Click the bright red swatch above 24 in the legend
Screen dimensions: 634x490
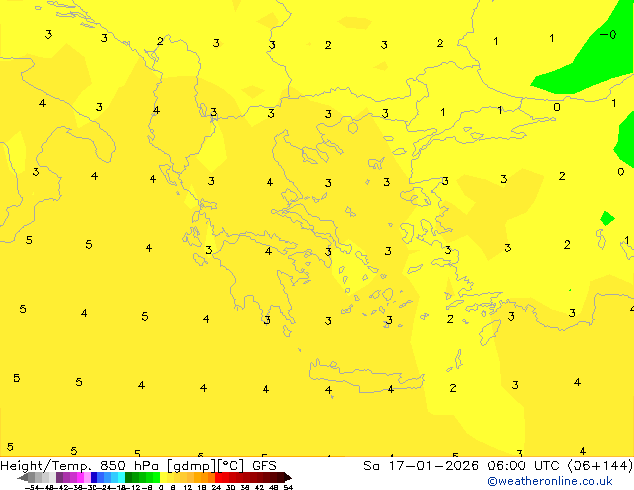click(x=218, y=477)
